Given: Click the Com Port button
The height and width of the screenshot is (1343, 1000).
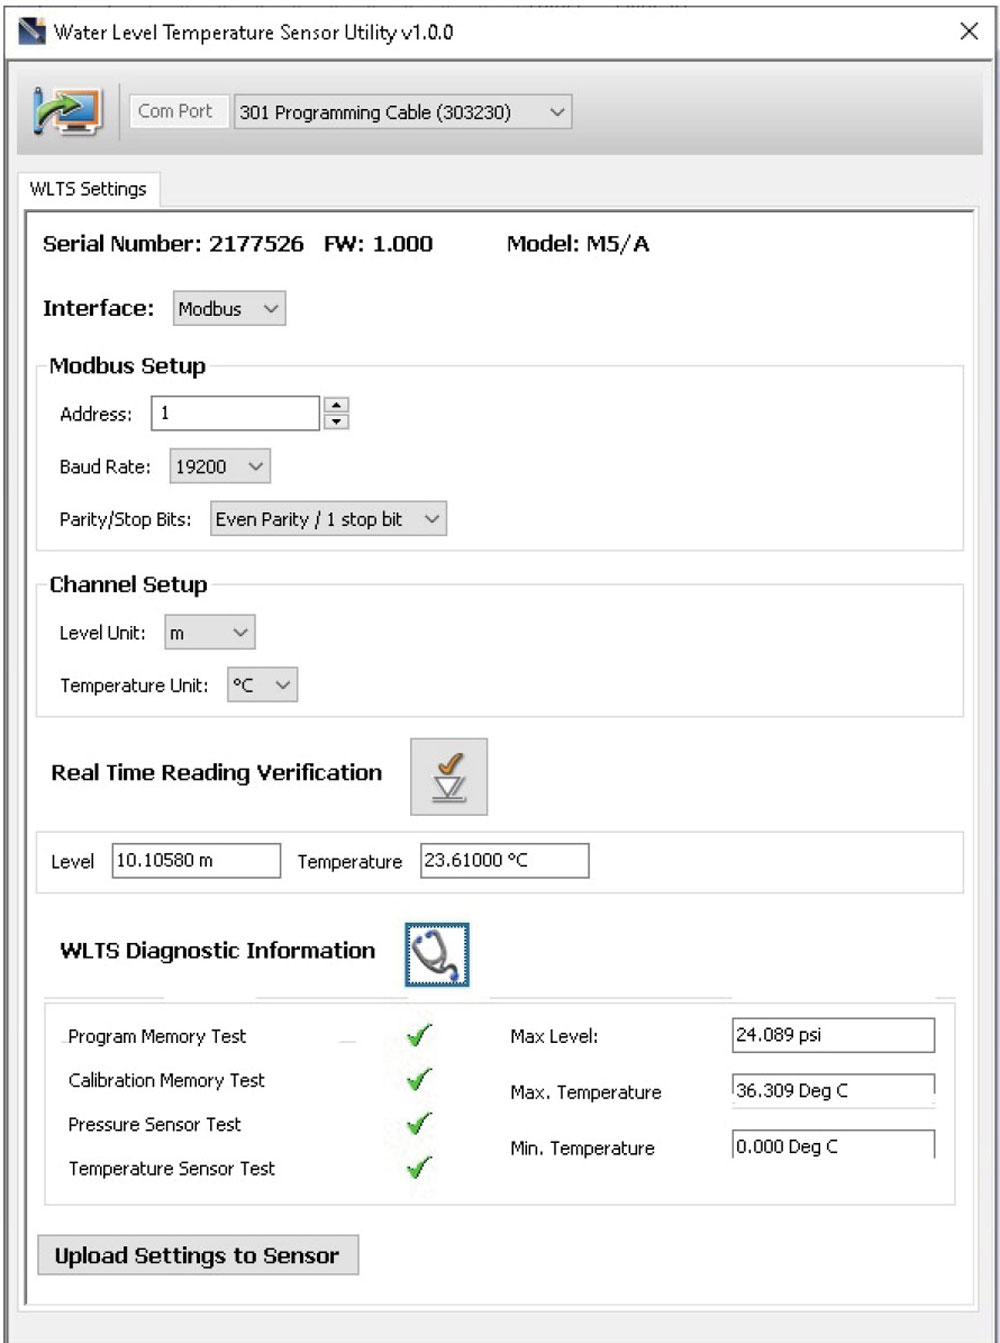Looking at the screenshot, I should (x=178, y=111).
